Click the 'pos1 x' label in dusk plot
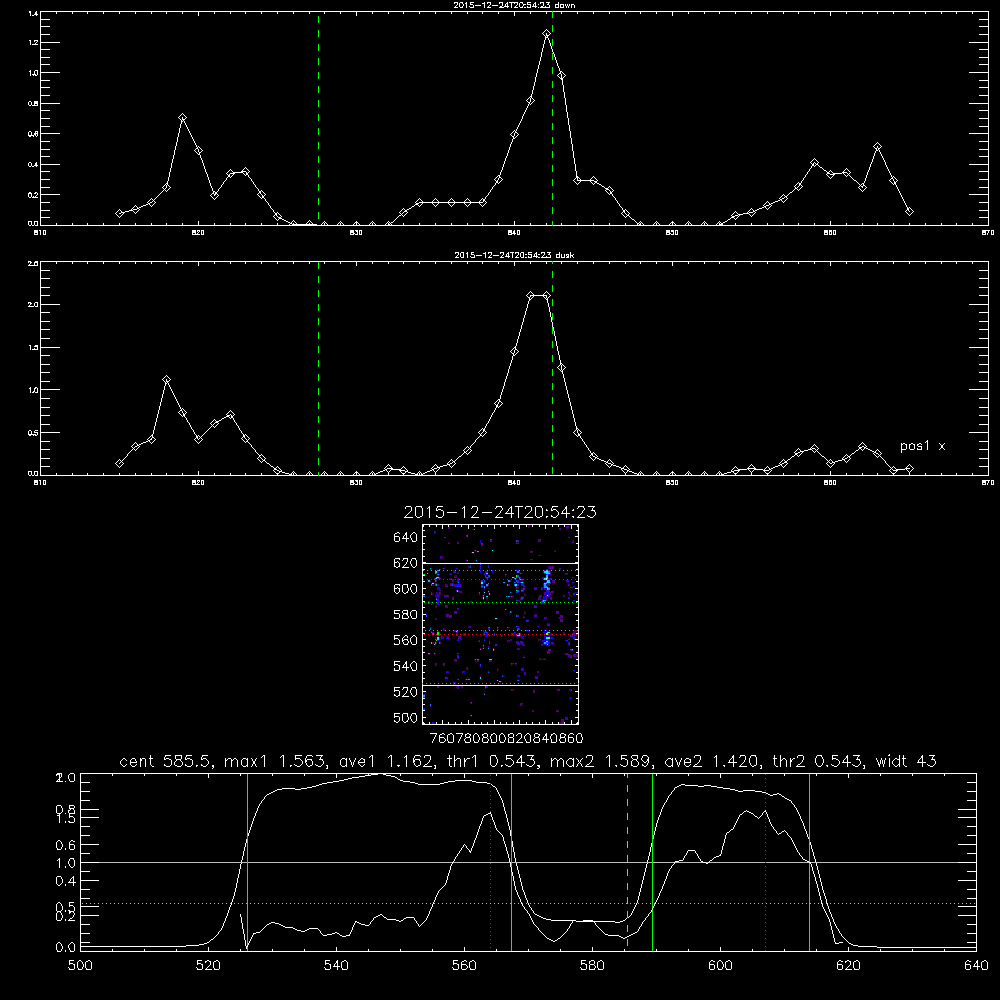This screenshot has height=1000, width=1000. [922, 446]
